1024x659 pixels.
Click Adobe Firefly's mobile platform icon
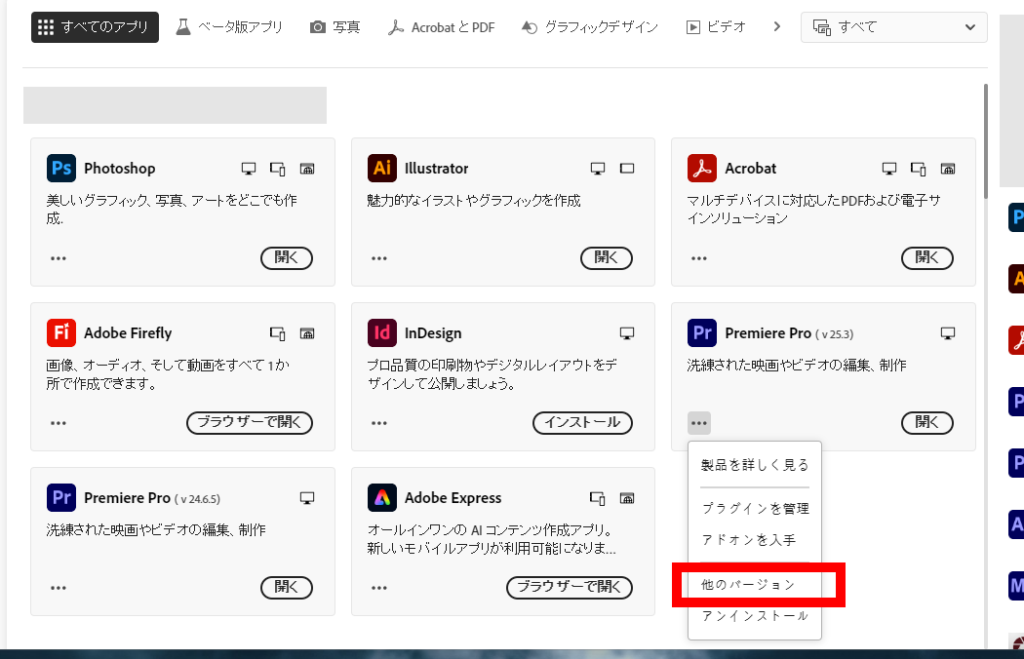(278, 333)
